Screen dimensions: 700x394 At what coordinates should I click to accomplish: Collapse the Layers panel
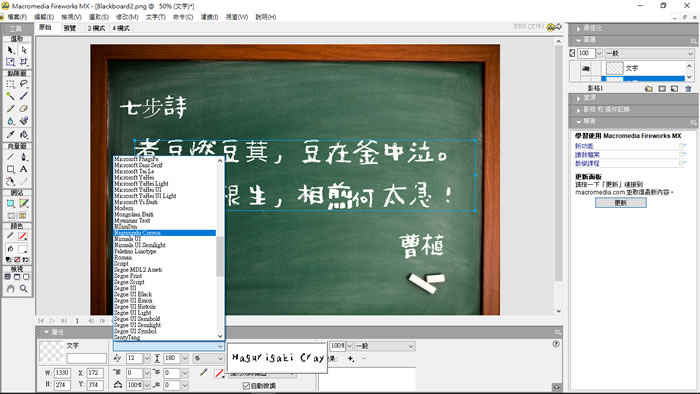(579, 40)
